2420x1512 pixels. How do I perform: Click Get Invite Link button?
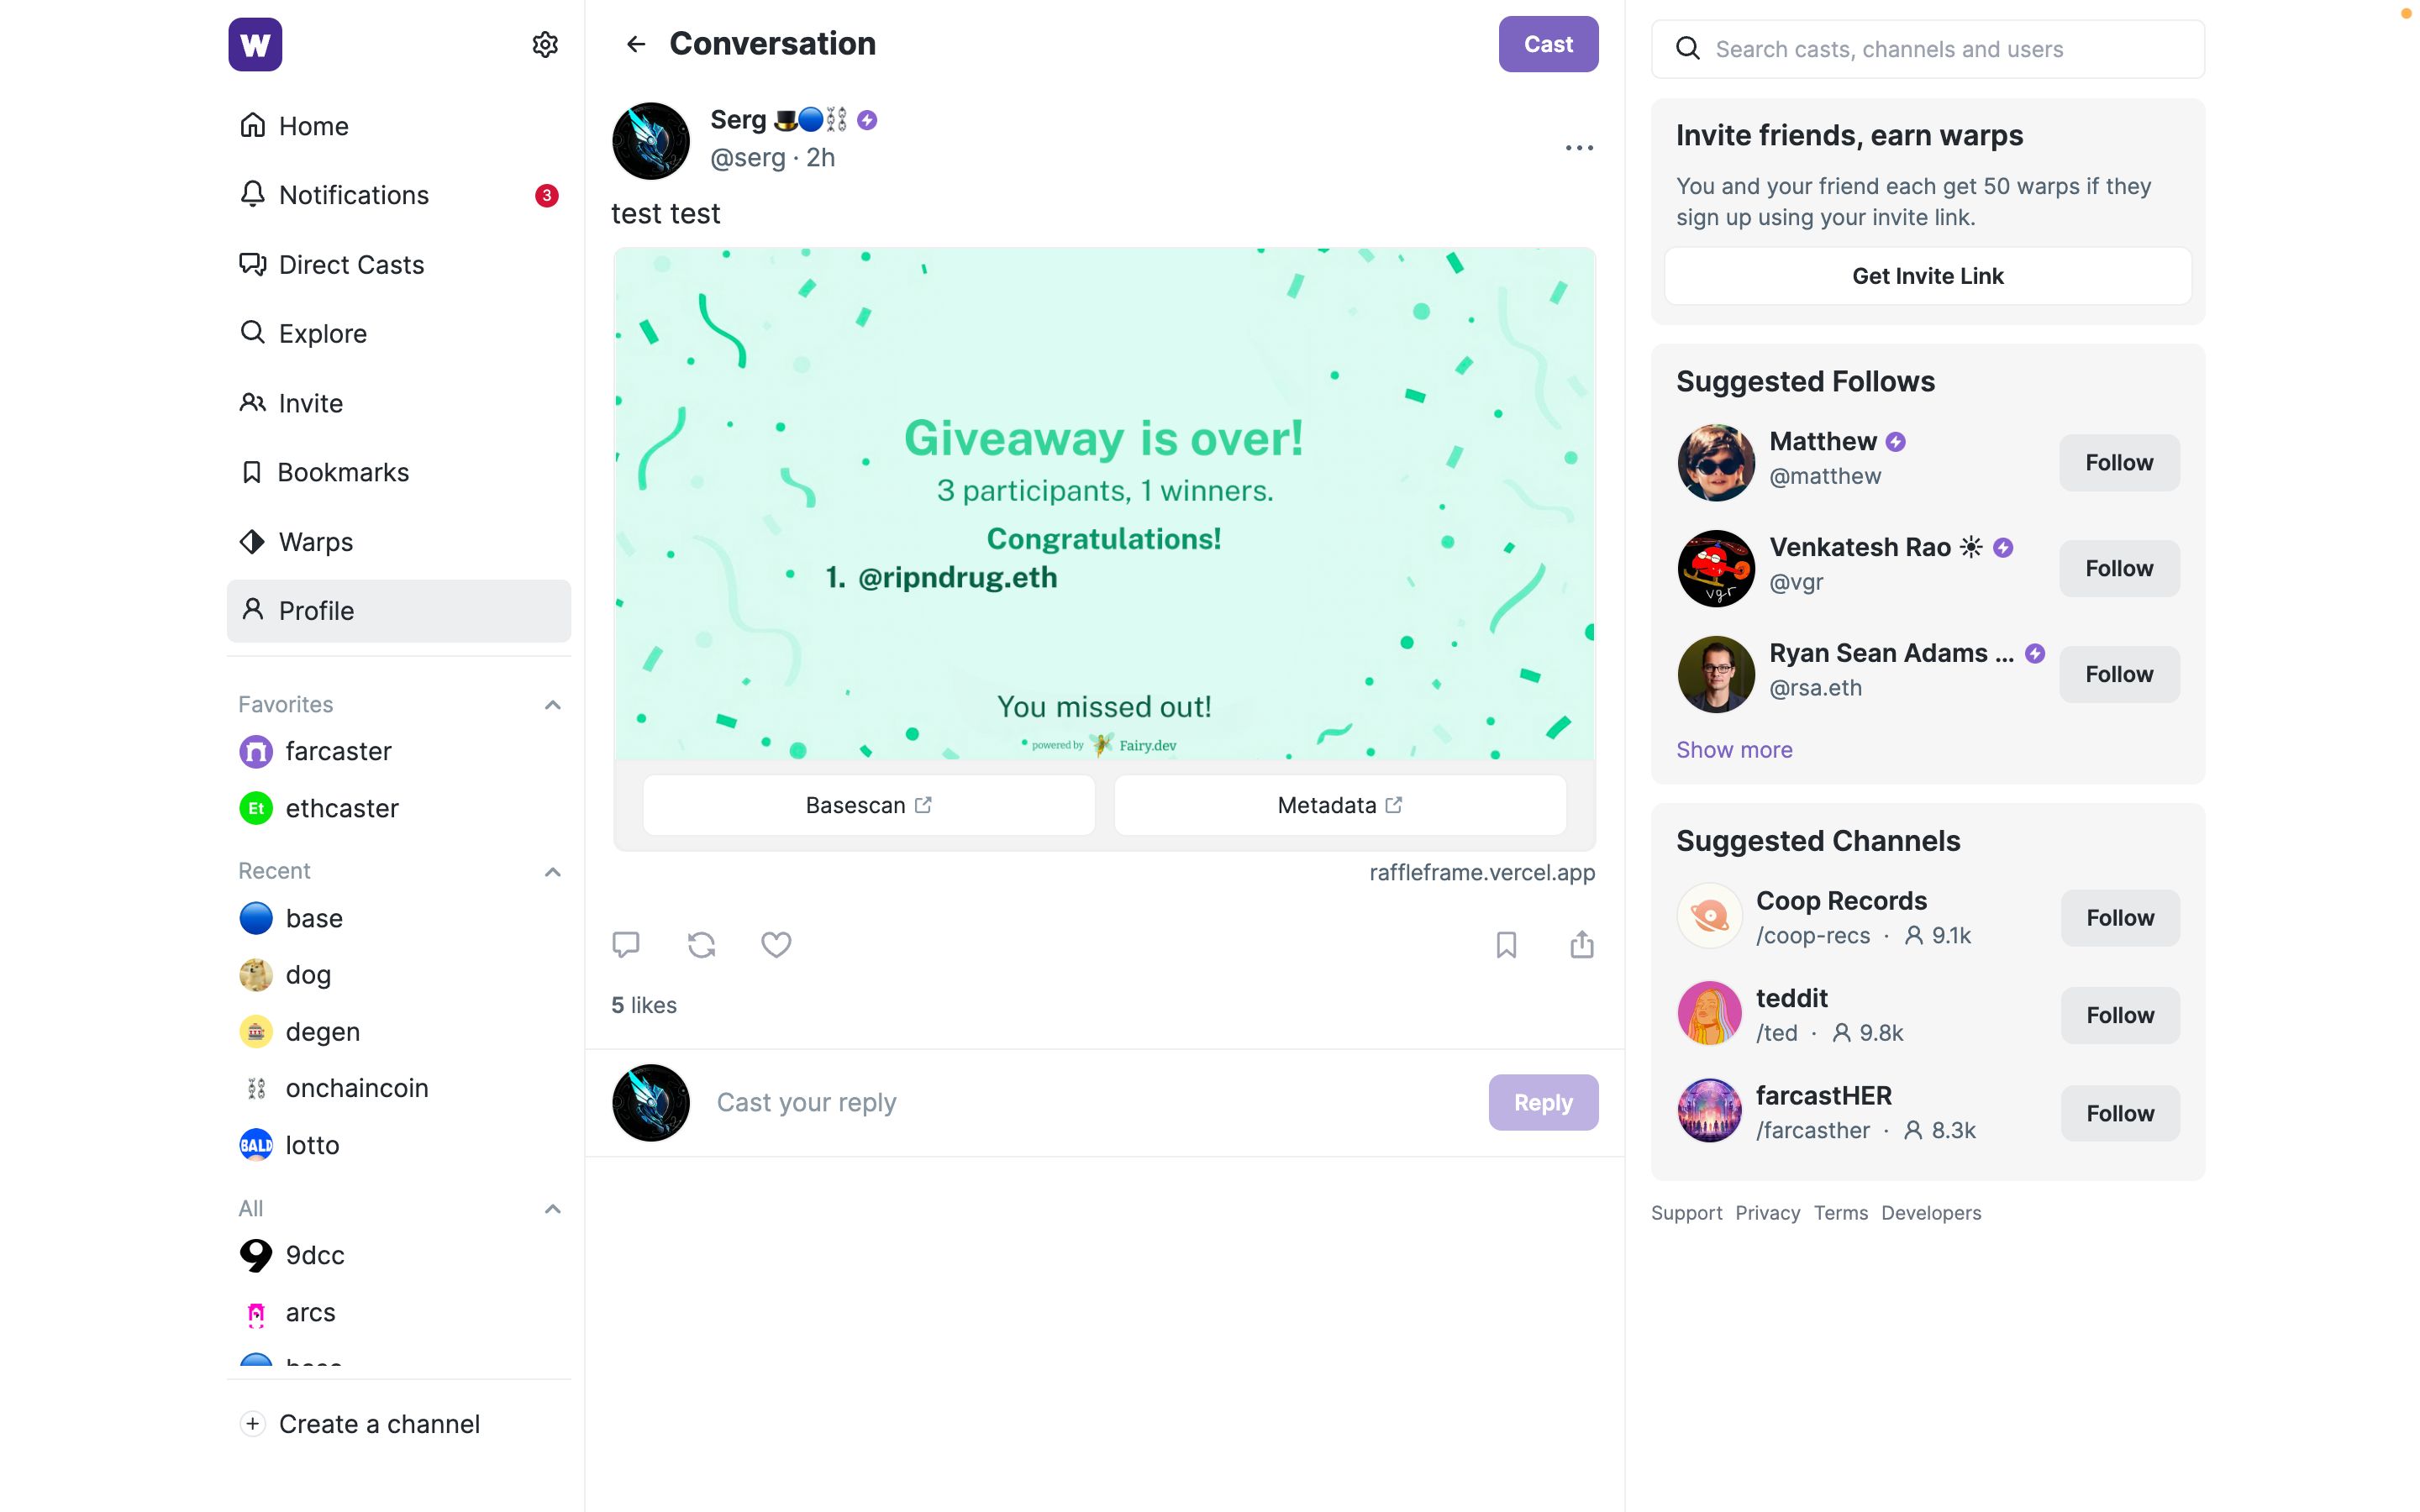coord(1927,276)
